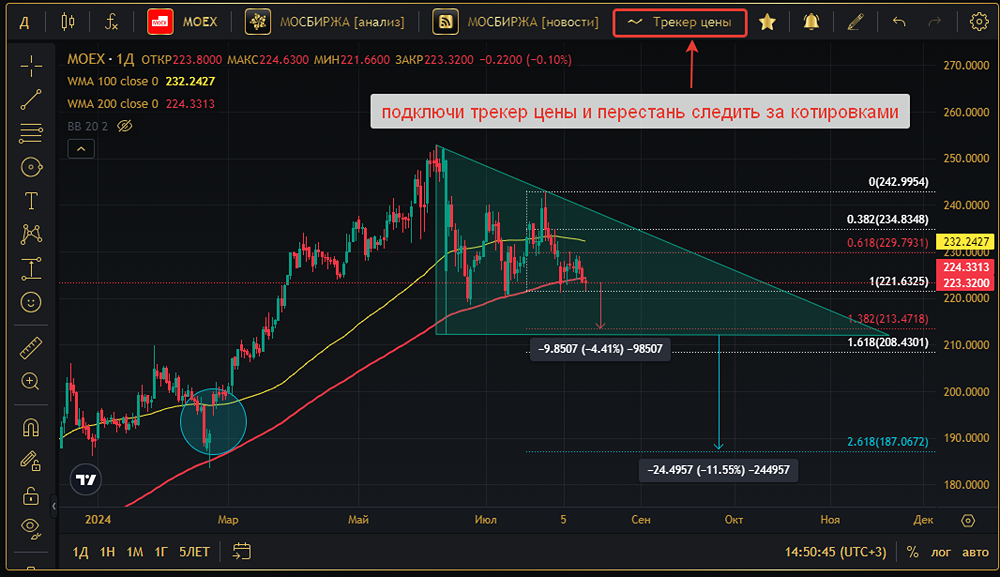Lock all drawing tools

31,495
